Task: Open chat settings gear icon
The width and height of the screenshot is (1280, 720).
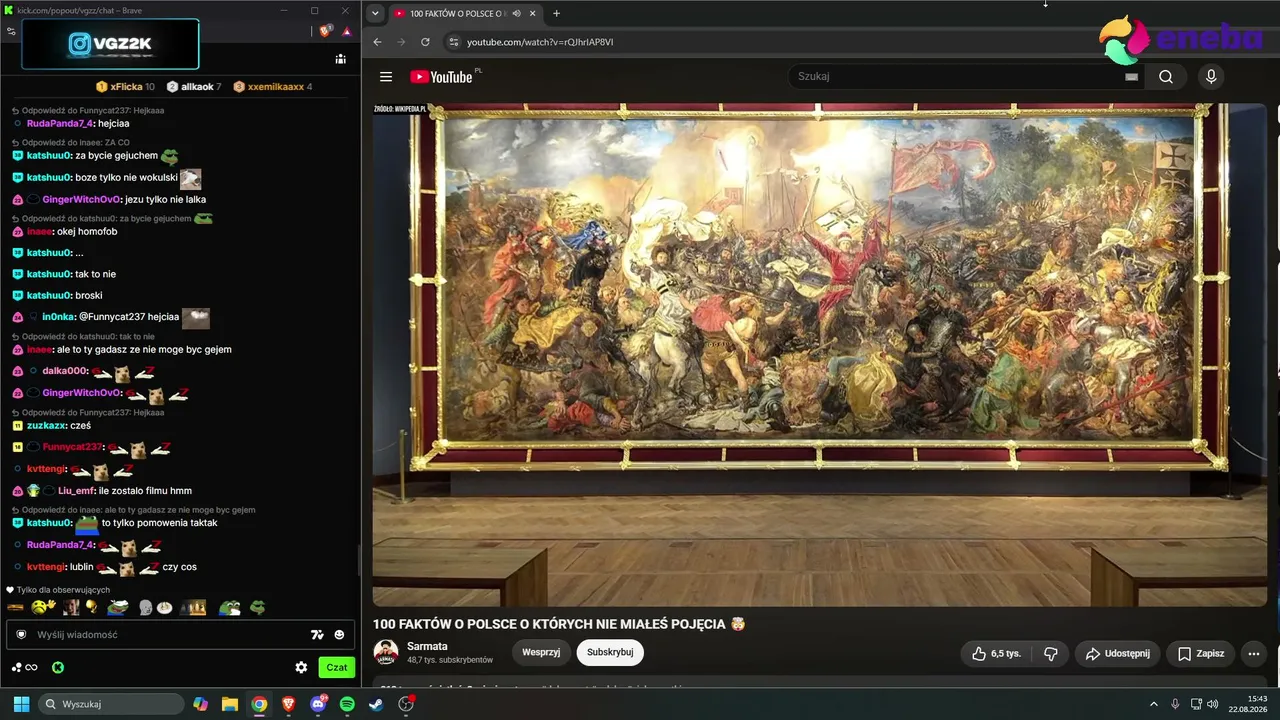Action: (x=301, y=667)
